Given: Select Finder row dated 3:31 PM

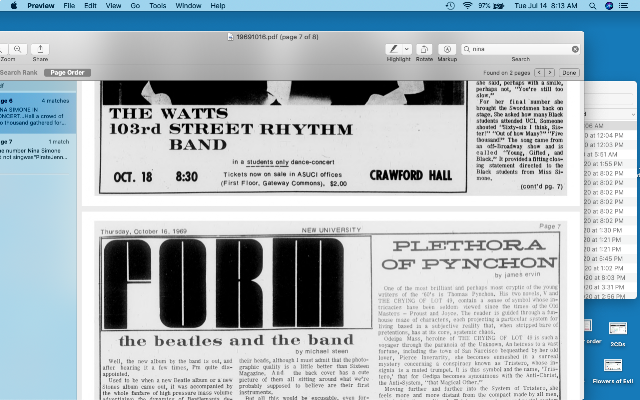Looking at the screenshot, I should (610, 287).
